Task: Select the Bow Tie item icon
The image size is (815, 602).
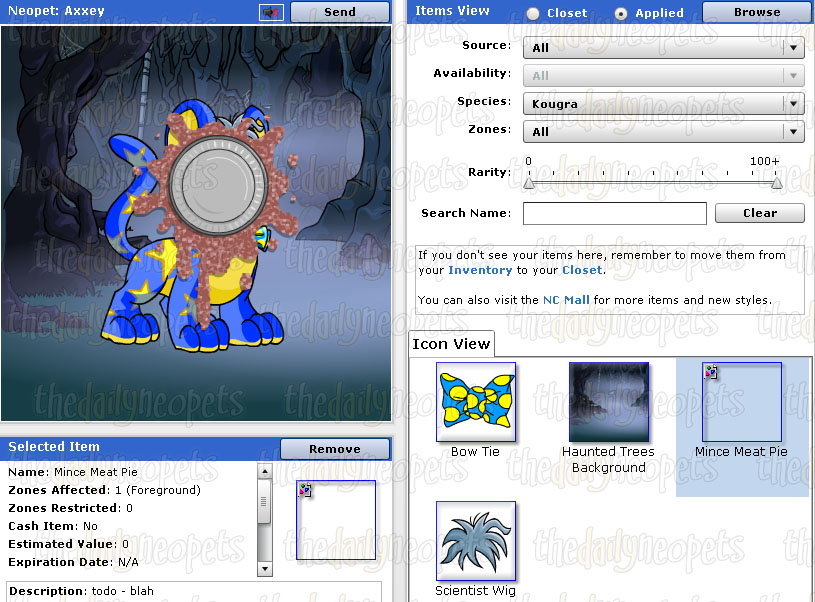Action: click(476, 402)
